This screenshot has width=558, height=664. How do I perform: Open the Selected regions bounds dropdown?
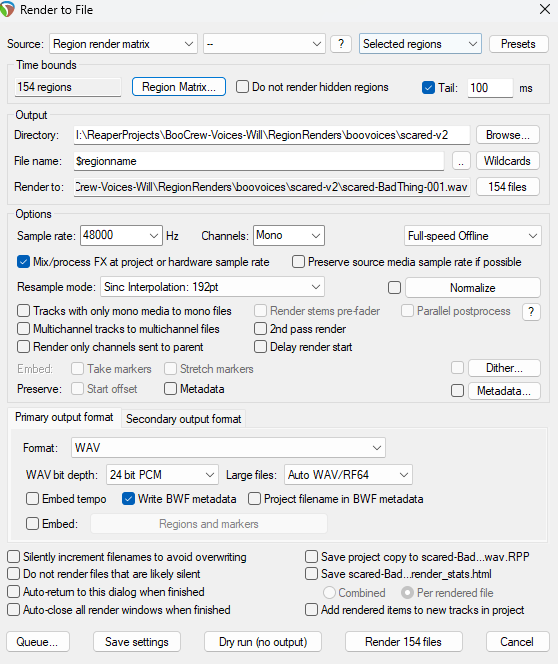coord(420,44)
